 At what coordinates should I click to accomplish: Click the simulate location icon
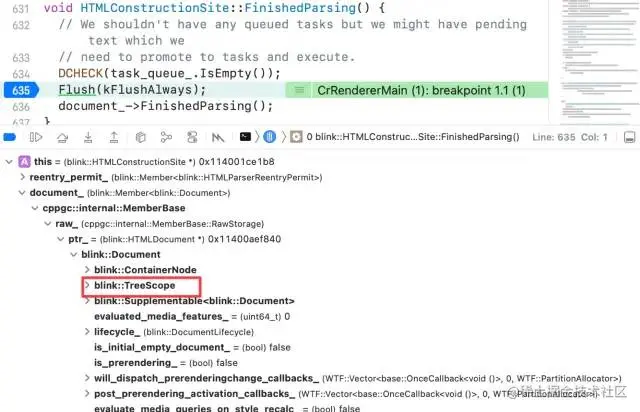tap(218, 138)
